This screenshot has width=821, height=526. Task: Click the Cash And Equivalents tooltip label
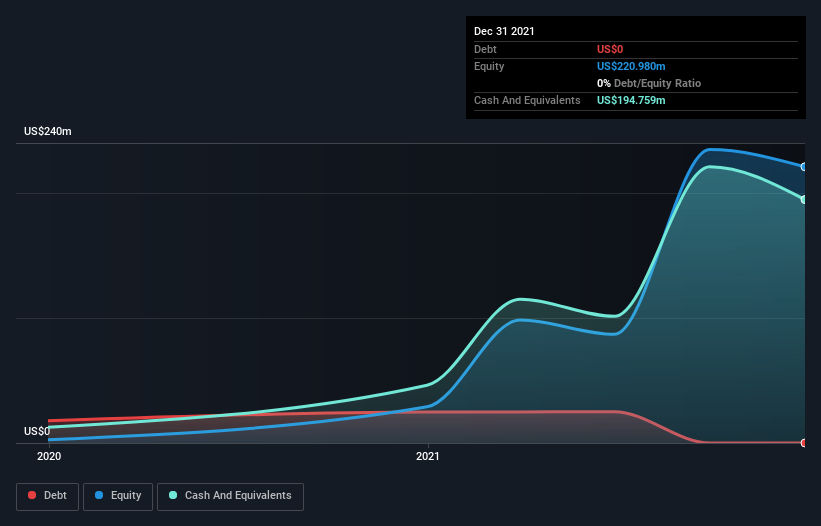[527, 100]
